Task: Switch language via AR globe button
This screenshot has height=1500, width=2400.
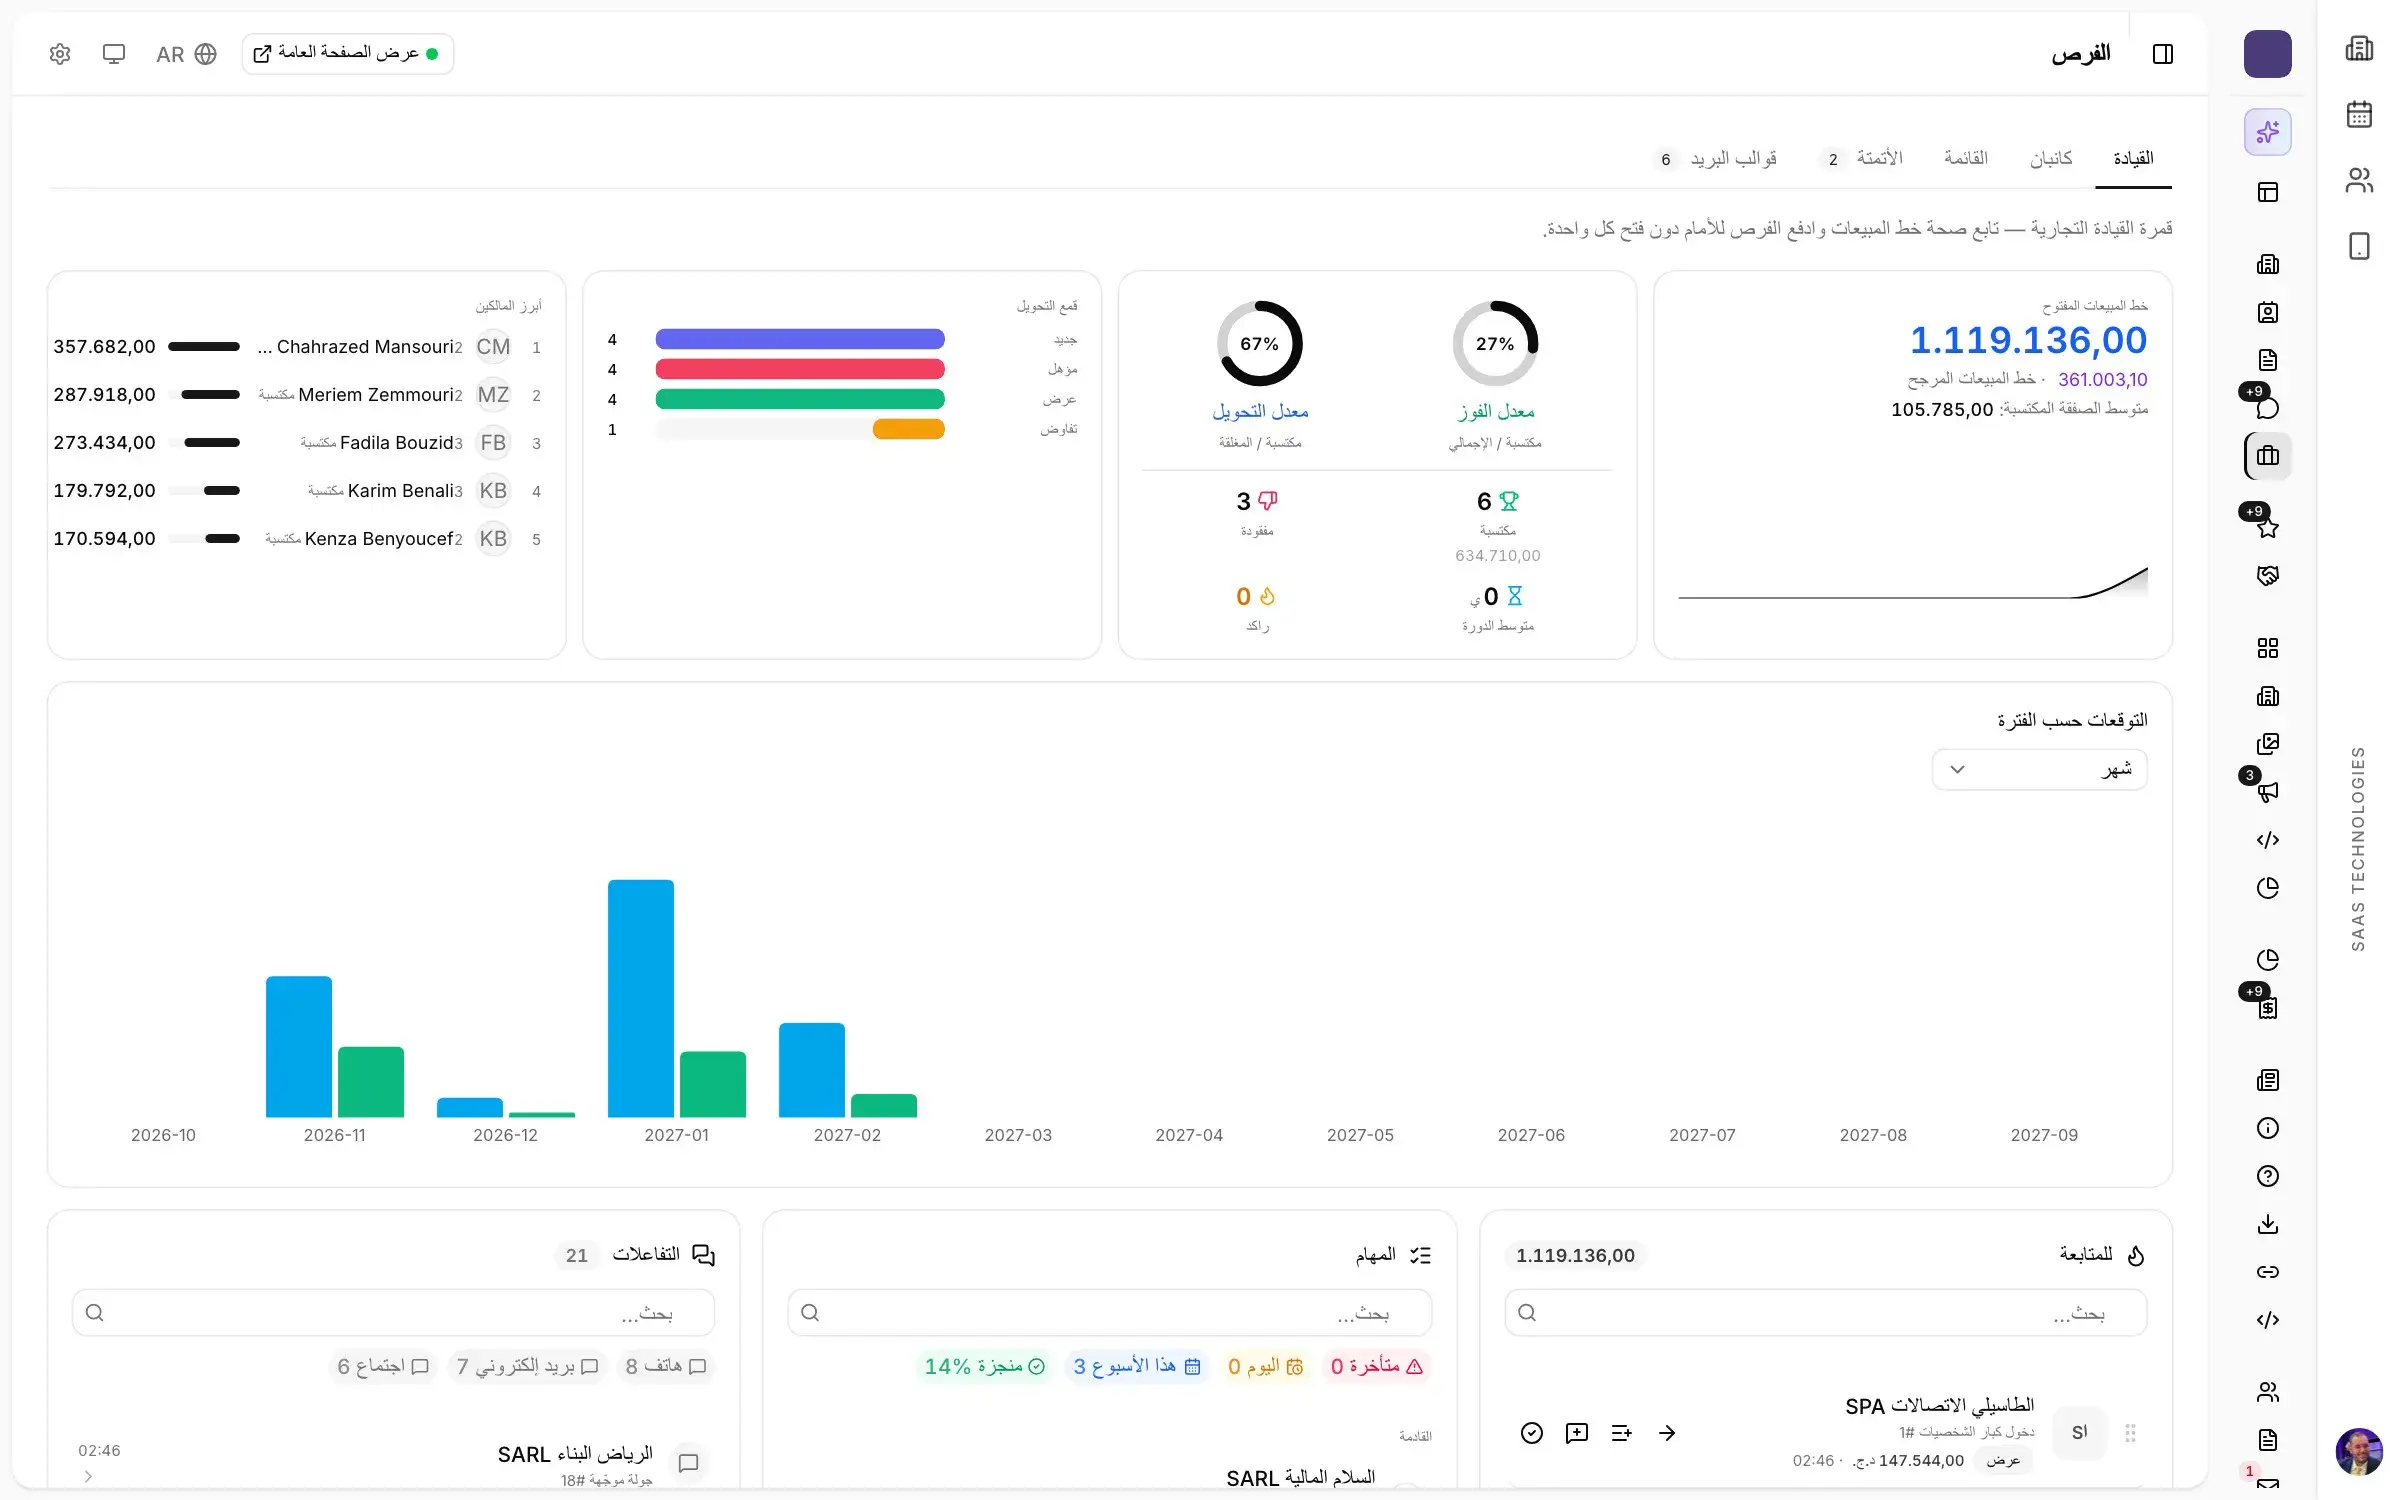Action: tap(186, 54)
